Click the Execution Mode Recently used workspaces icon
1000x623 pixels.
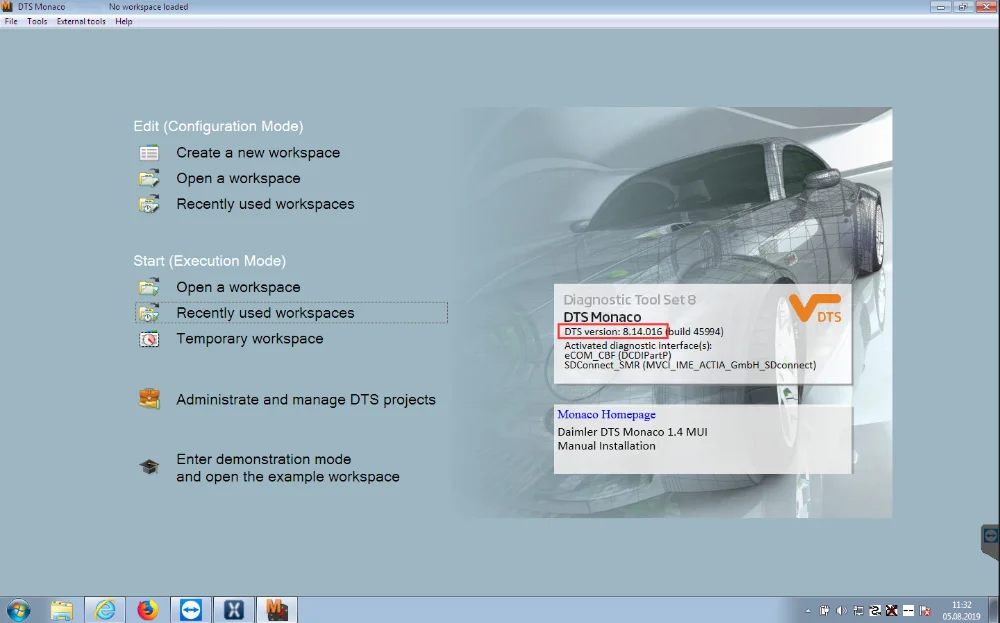149,313
